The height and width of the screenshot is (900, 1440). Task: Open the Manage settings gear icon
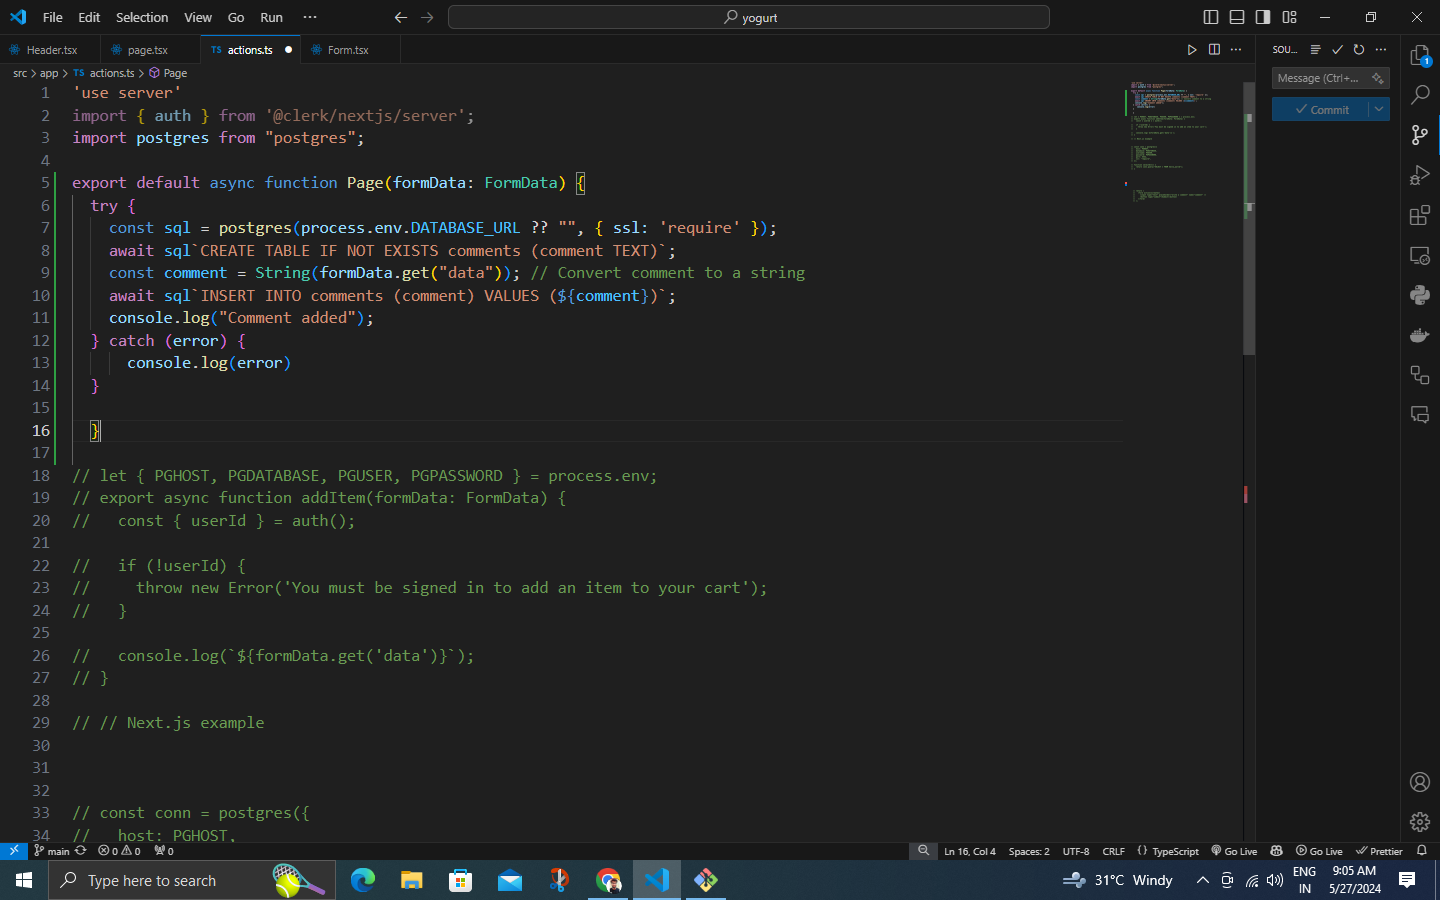coord(1419,822)
